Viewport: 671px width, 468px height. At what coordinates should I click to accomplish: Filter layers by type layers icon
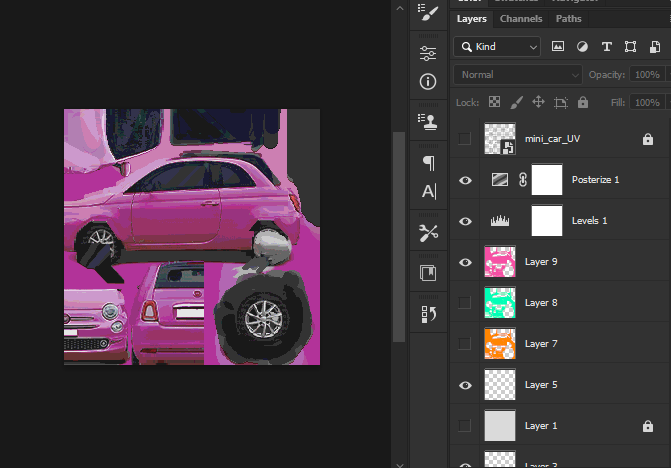tap(606, 46)
